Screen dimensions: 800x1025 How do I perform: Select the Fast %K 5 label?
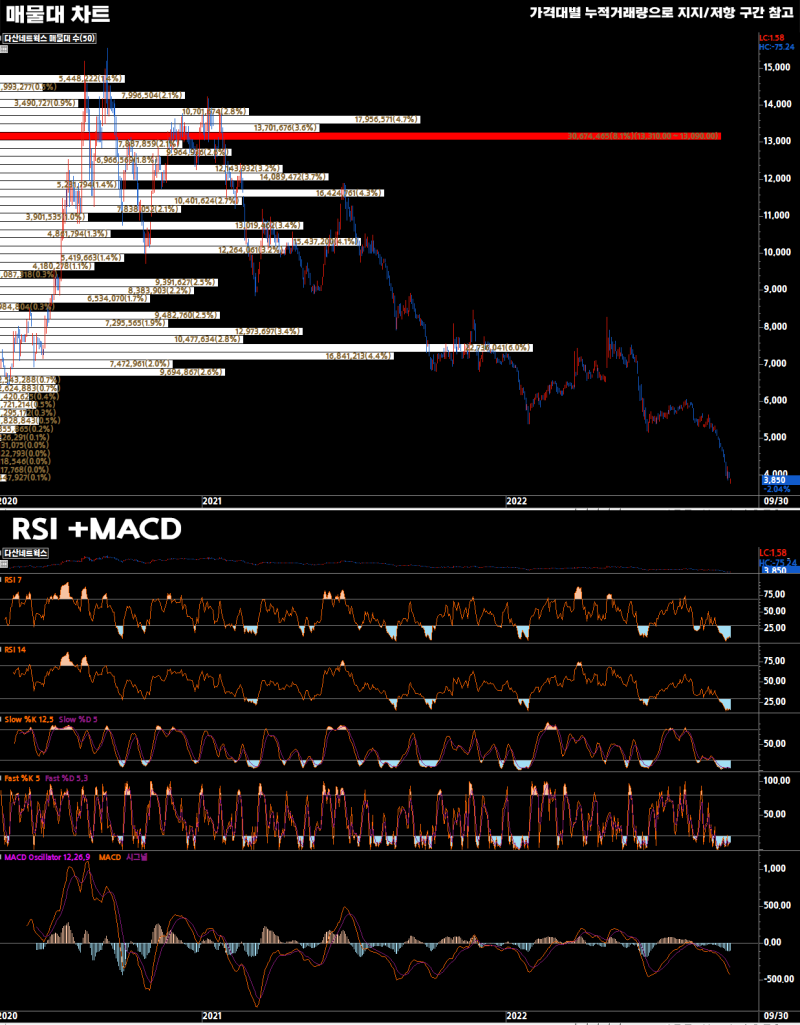coord(22,779)
